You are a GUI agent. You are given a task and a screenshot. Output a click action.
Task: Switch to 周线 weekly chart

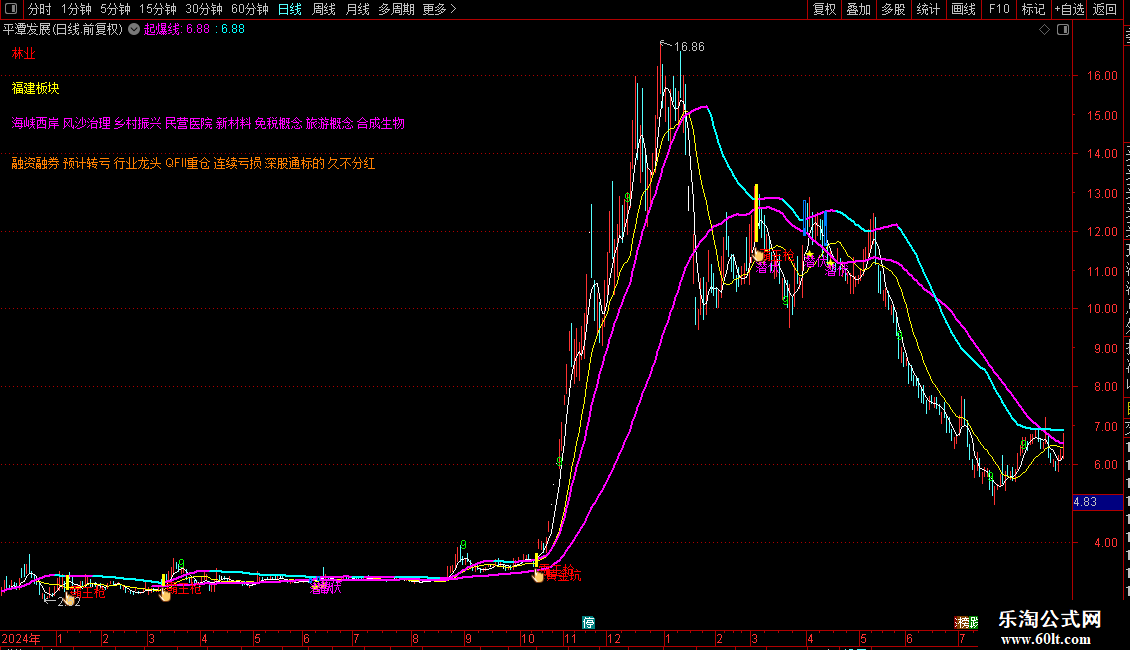pyautogui.click(x=324, y=9)
